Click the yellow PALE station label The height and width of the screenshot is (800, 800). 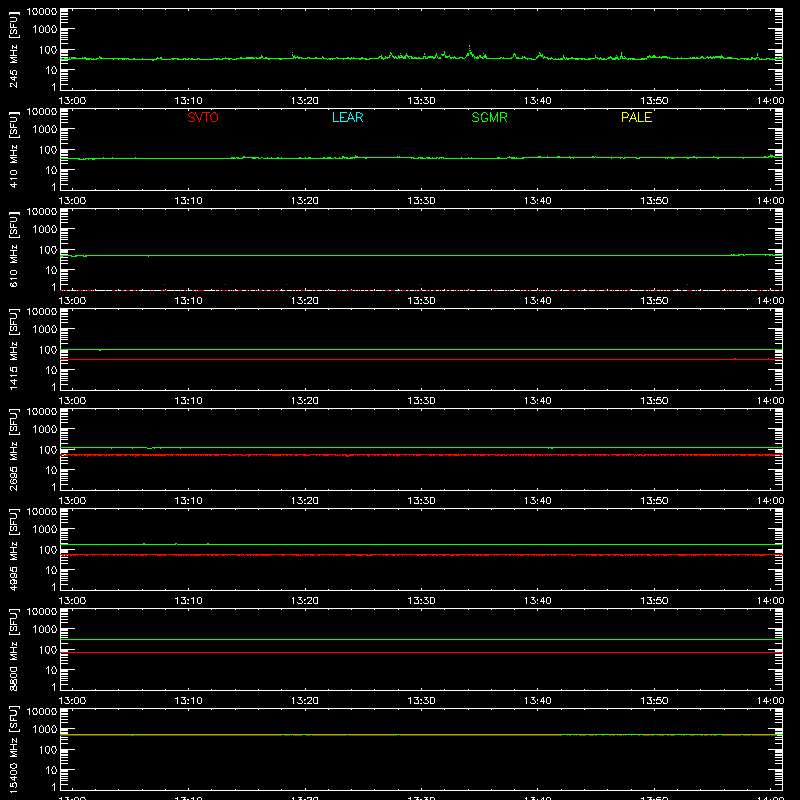[x=636, y=117]
